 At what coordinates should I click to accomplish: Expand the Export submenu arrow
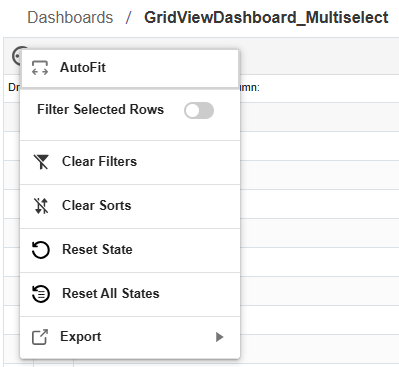tap(219, 337)
